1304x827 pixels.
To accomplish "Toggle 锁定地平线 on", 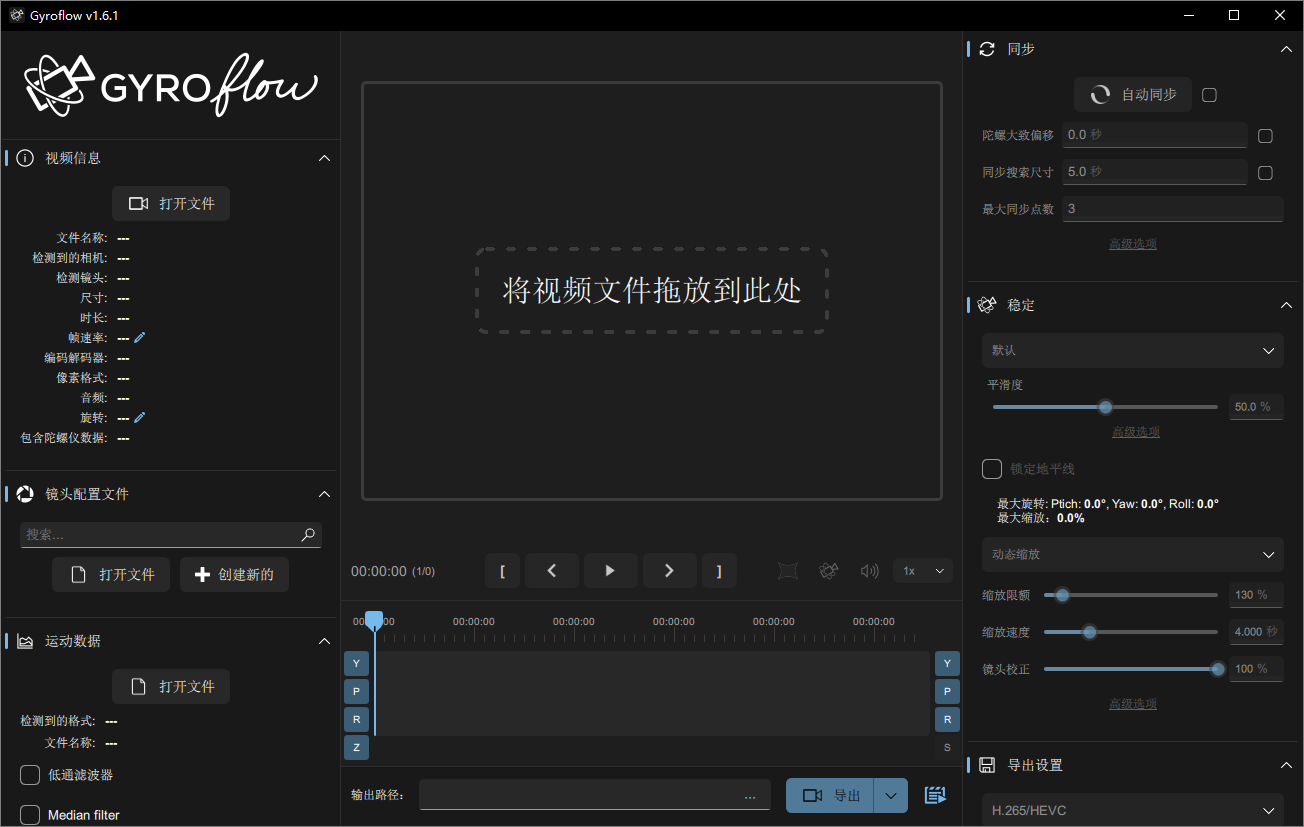I will click(x=992, y=468).
